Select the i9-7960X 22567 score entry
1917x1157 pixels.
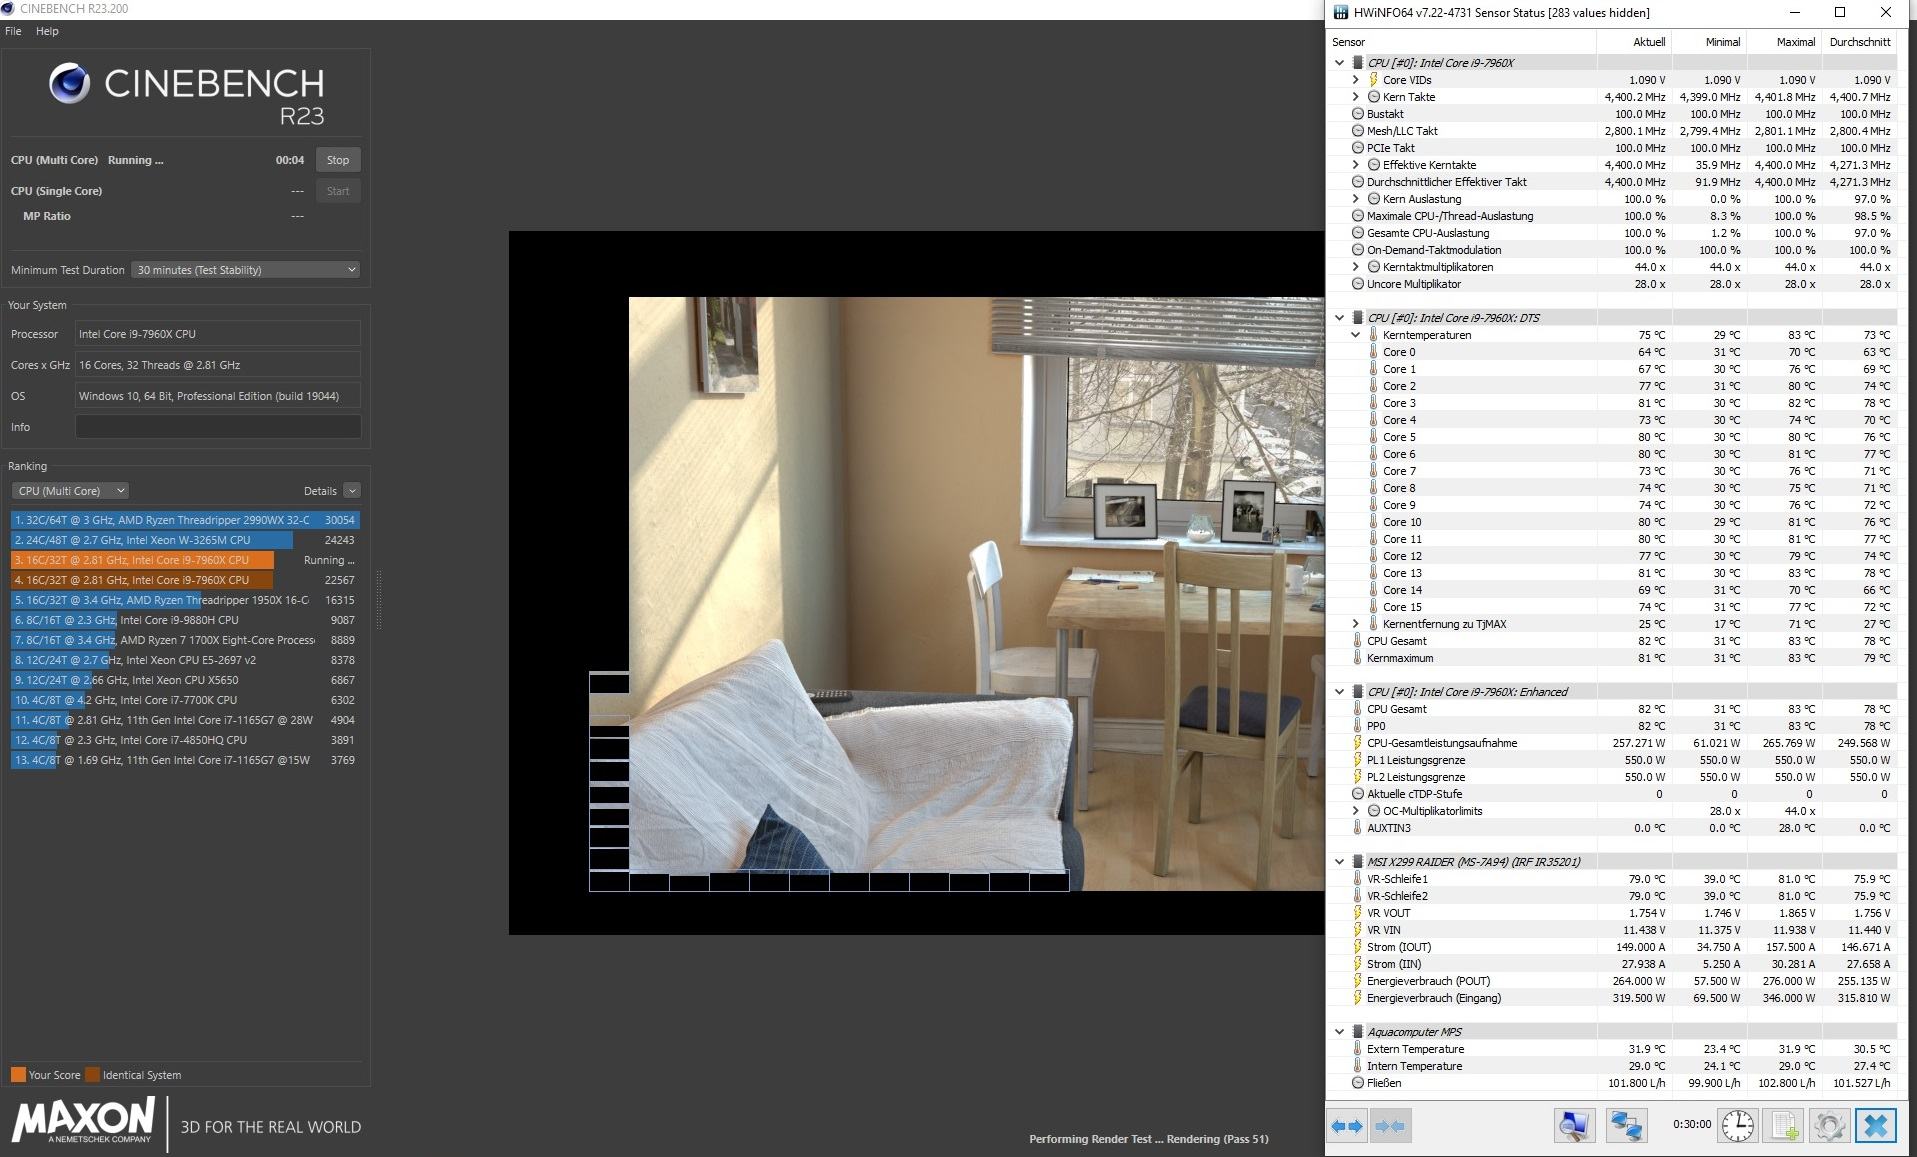tap(185, 580)
